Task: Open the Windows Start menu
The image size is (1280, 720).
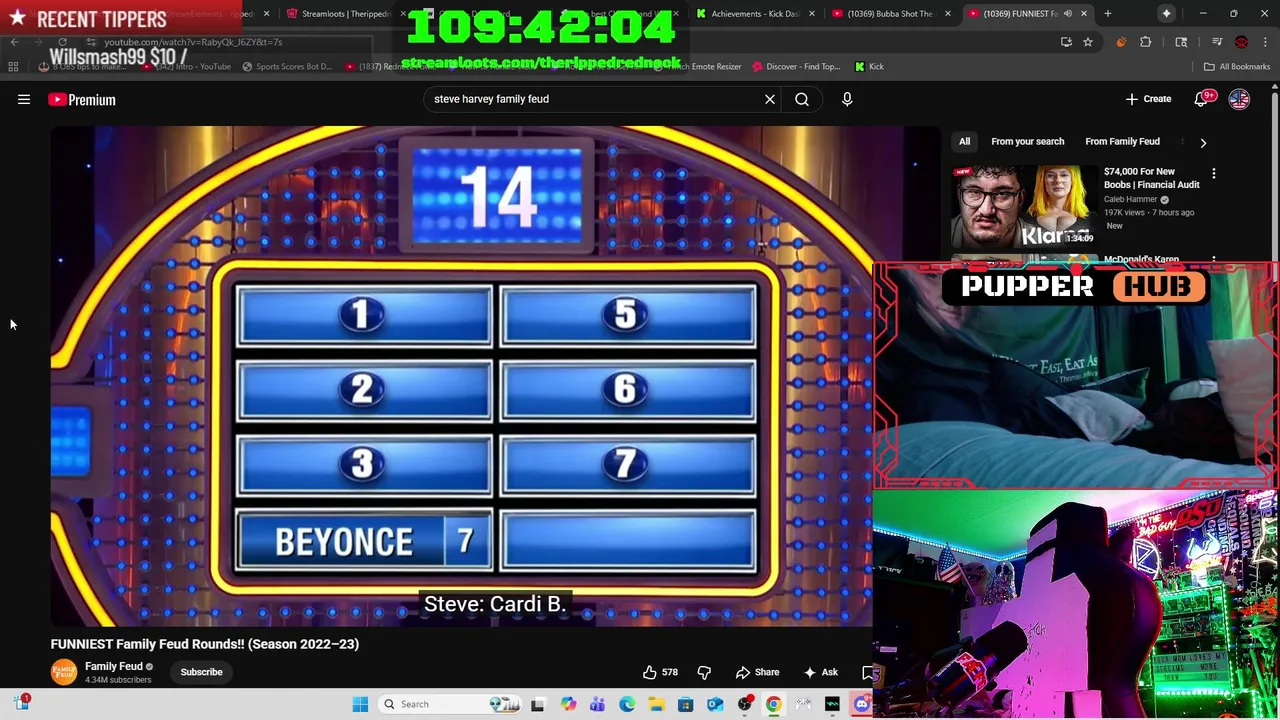Action: coord(360,704)
